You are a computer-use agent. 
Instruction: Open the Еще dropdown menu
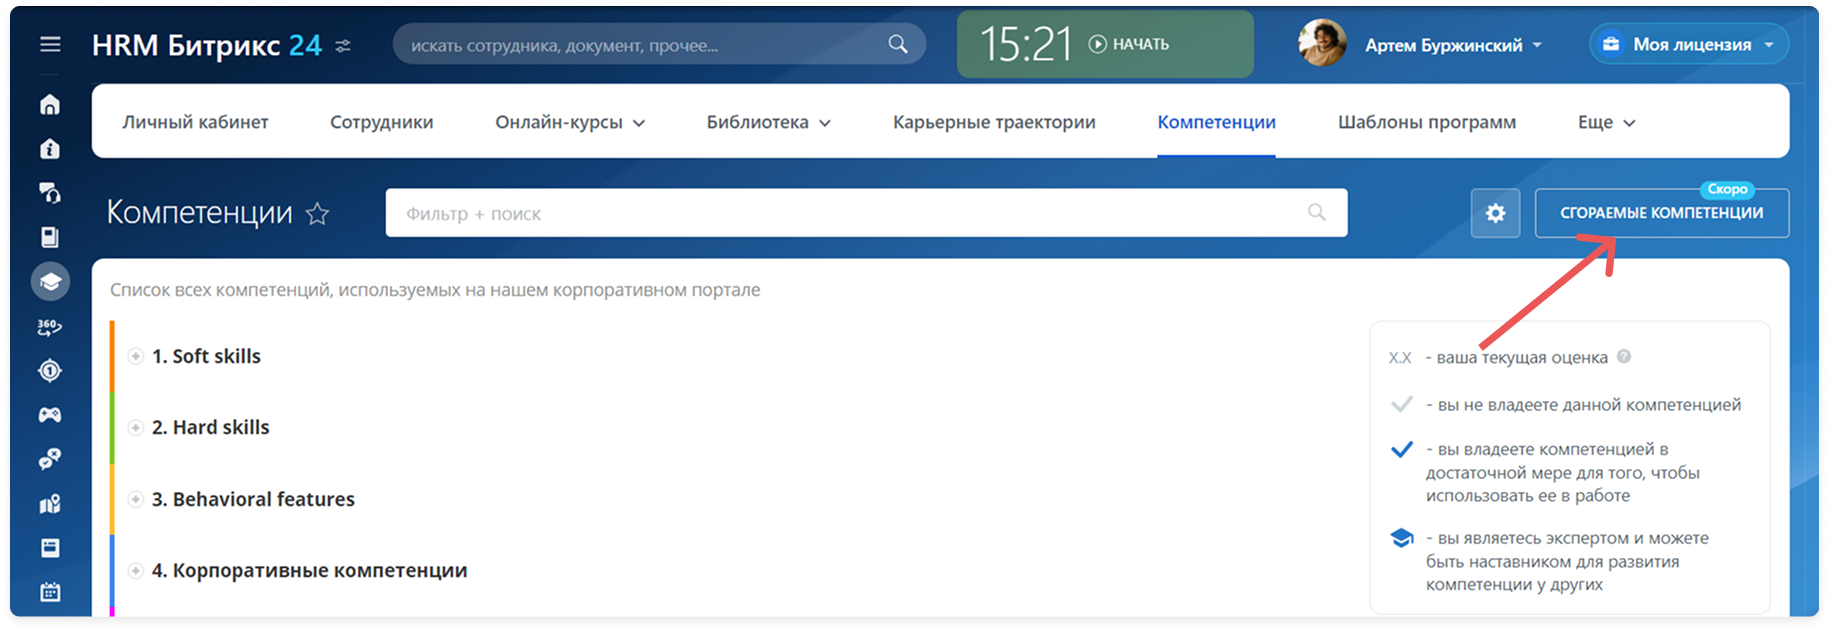1606,122
